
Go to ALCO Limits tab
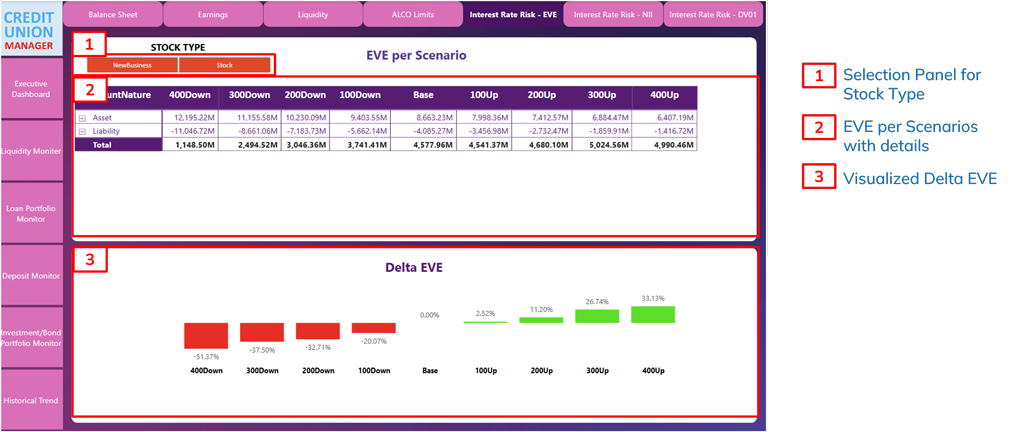click(x=412, y=15)
